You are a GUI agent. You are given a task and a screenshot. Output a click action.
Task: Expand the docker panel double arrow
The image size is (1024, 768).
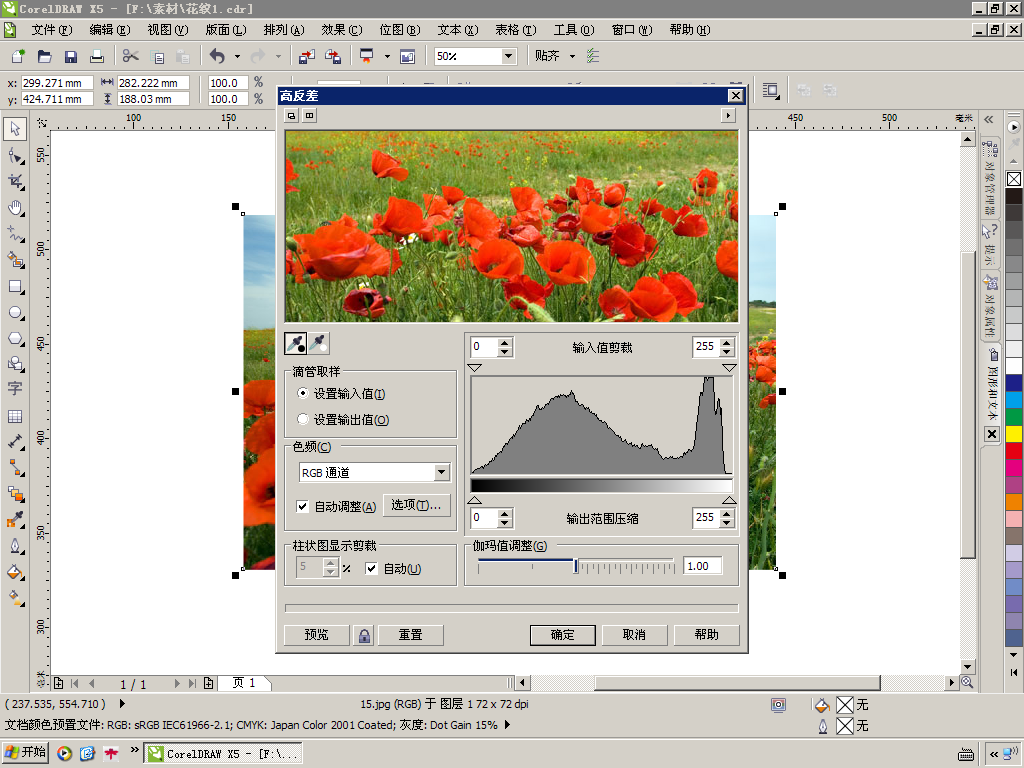(989, 120)
